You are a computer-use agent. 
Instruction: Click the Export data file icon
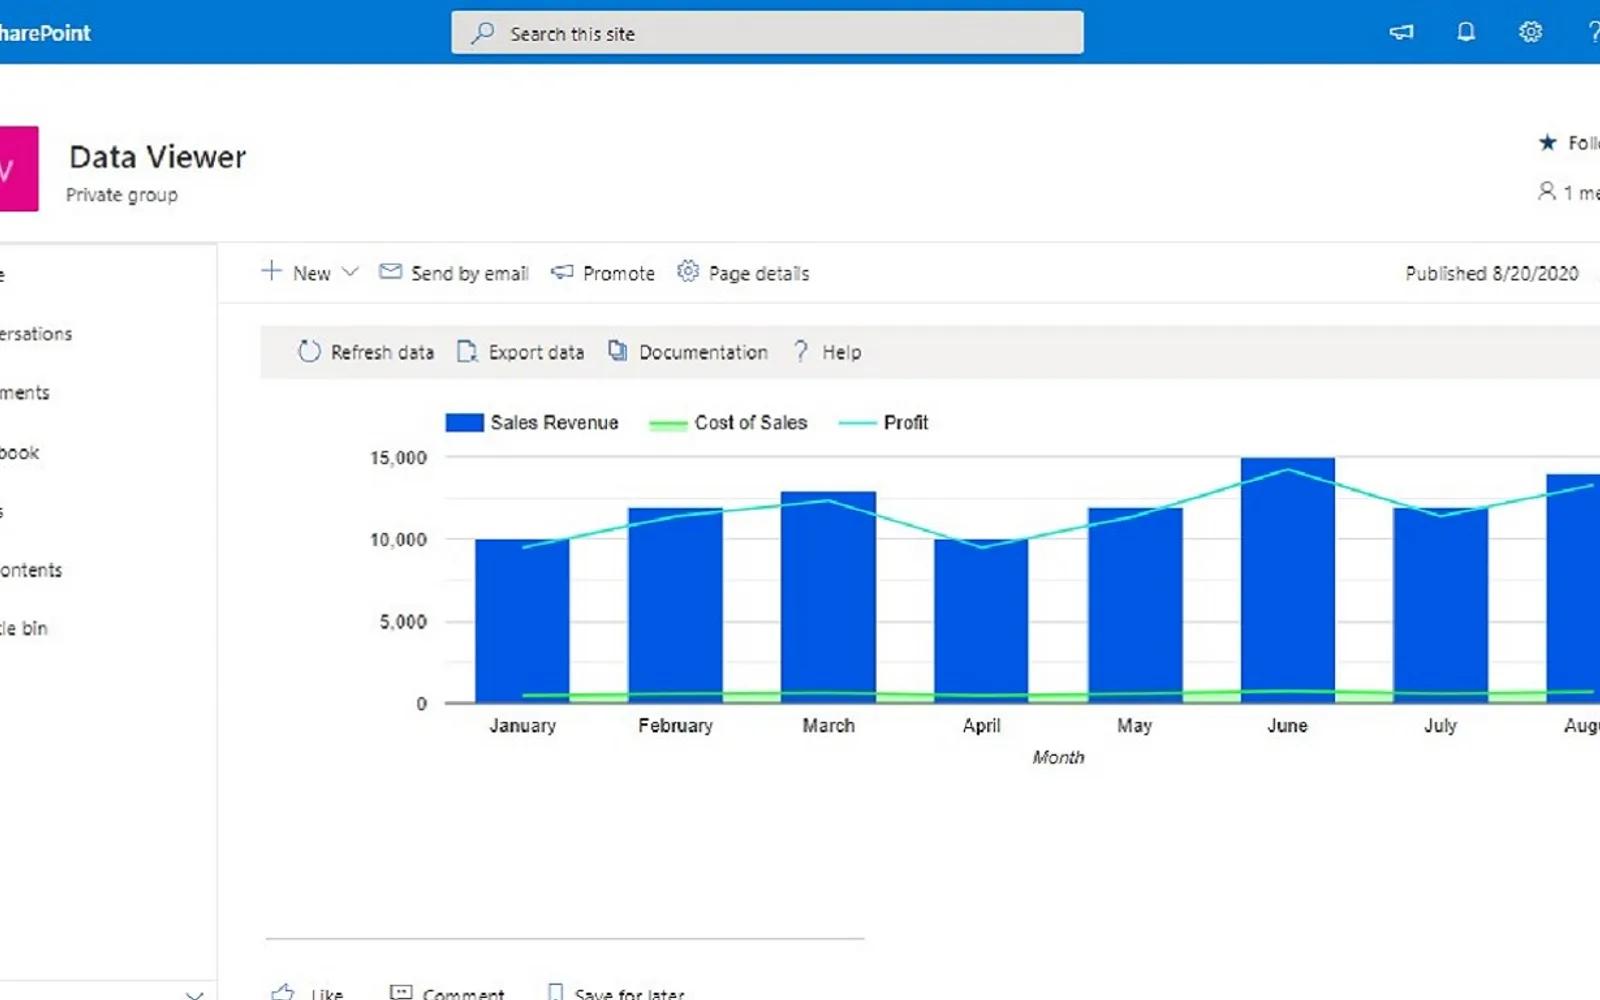pos(467,351)
